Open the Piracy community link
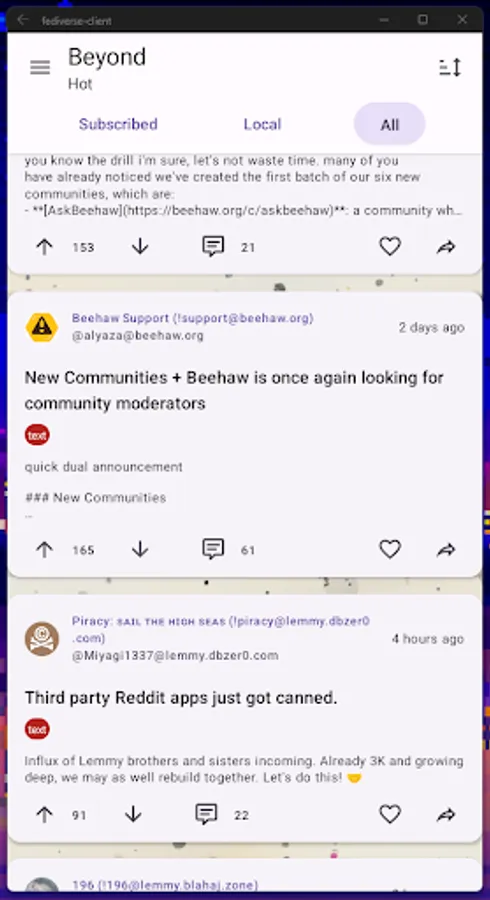This screenshot has width=490, height=900. 221,630
